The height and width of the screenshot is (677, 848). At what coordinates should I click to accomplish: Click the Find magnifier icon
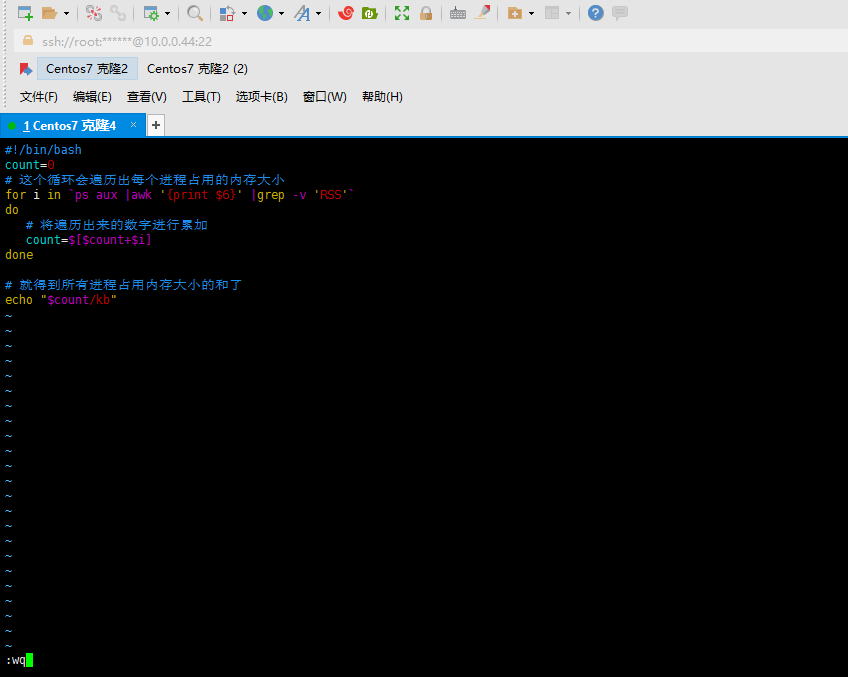click(195, 13)
